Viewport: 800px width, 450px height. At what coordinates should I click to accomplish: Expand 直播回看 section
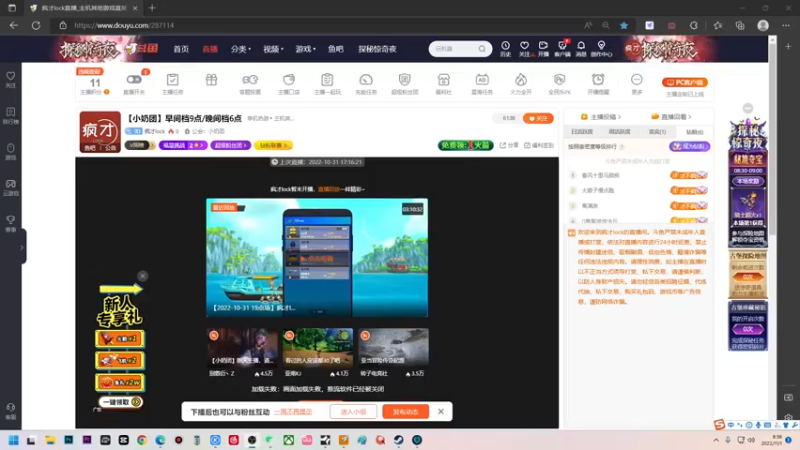pos(671,117)
